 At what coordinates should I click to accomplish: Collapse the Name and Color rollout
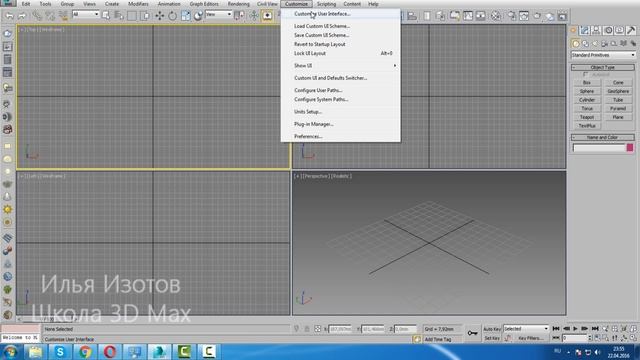click(603, 137)
